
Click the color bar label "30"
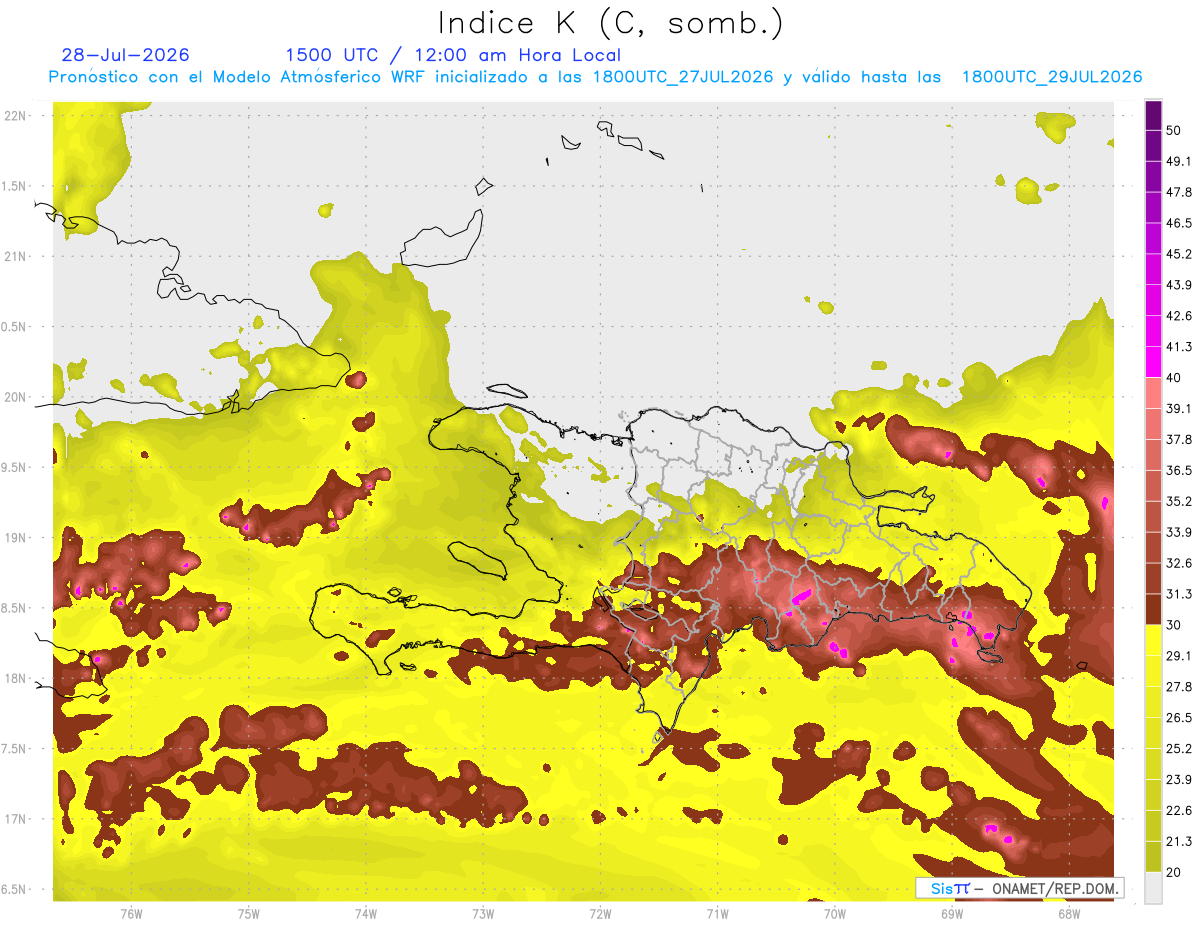pos(1174,625)
